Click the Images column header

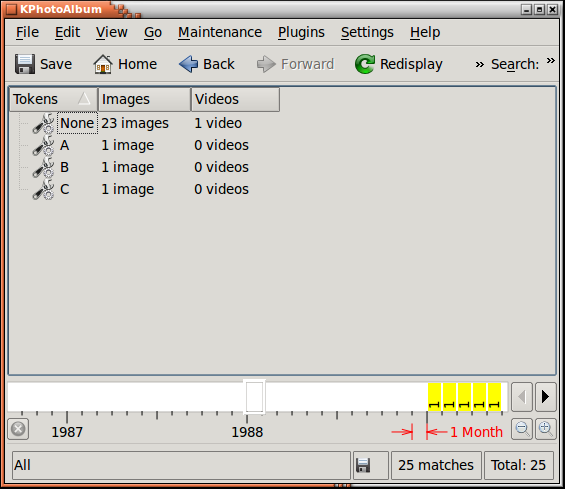click(144, 99)
